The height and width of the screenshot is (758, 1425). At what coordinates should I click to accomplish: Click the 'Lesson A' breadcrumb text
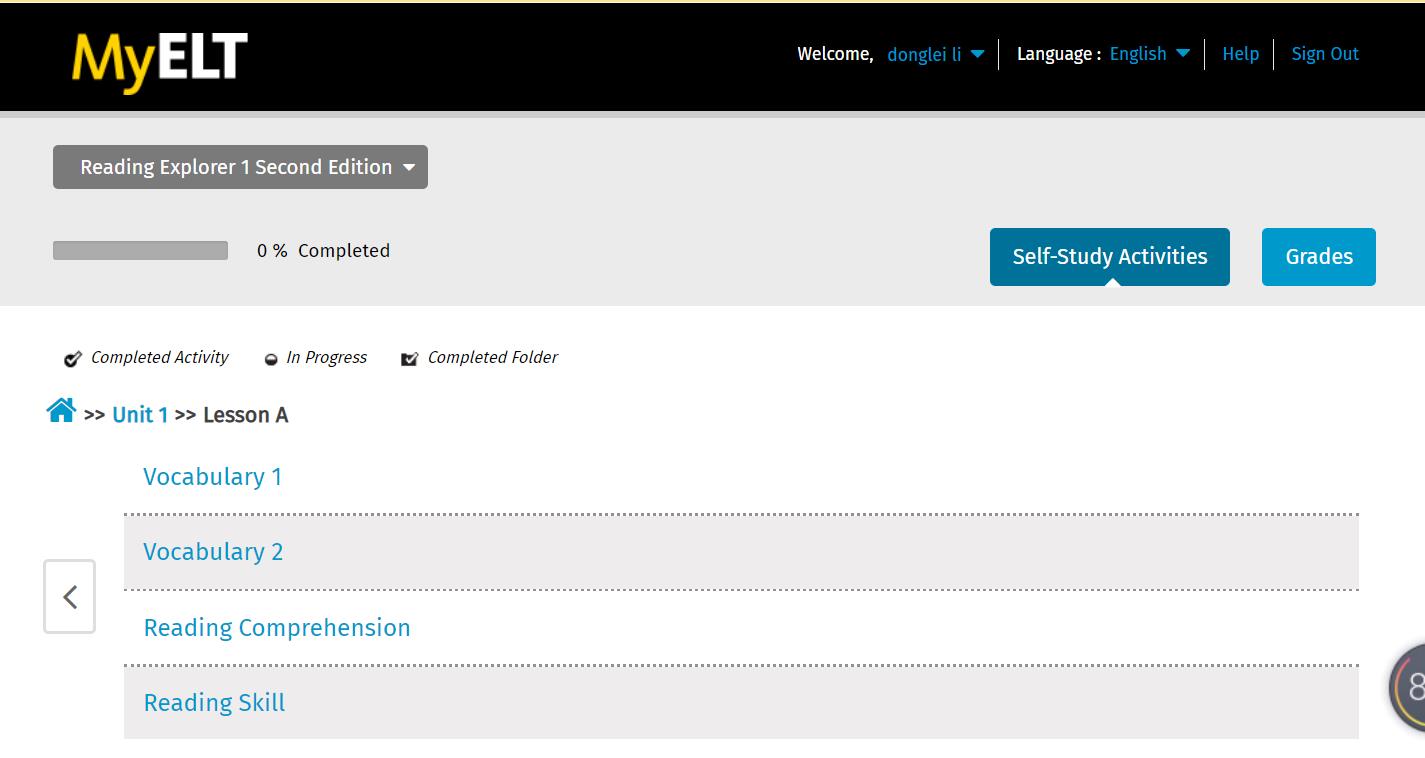(245, 415)
